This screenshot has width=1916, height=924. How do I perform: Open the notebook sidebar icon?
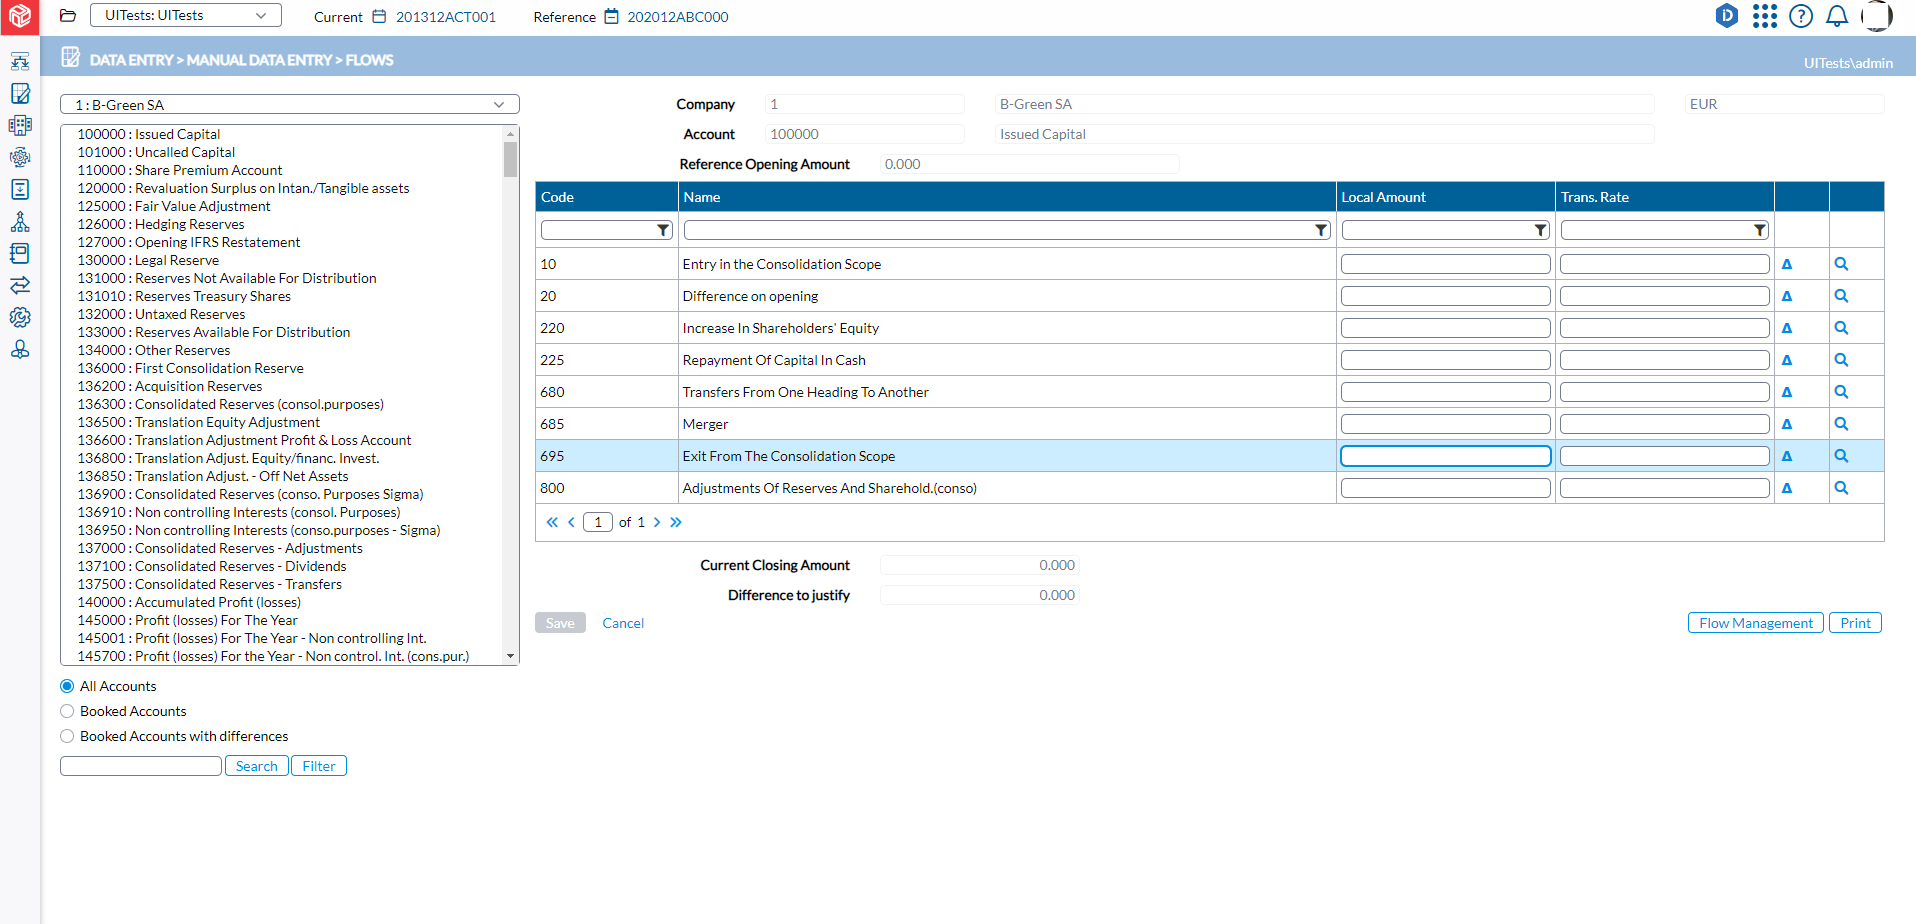click(20, 254)
